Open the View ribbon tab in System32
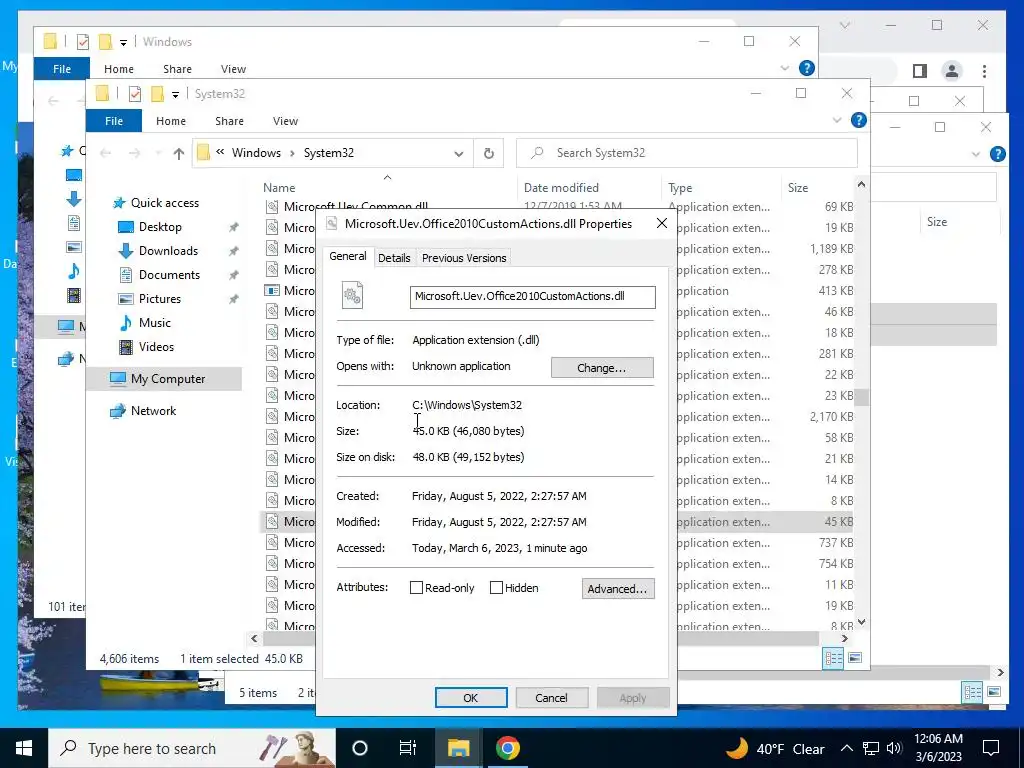This screenshot has width=1024, height=768. click(x=285, y=121)
